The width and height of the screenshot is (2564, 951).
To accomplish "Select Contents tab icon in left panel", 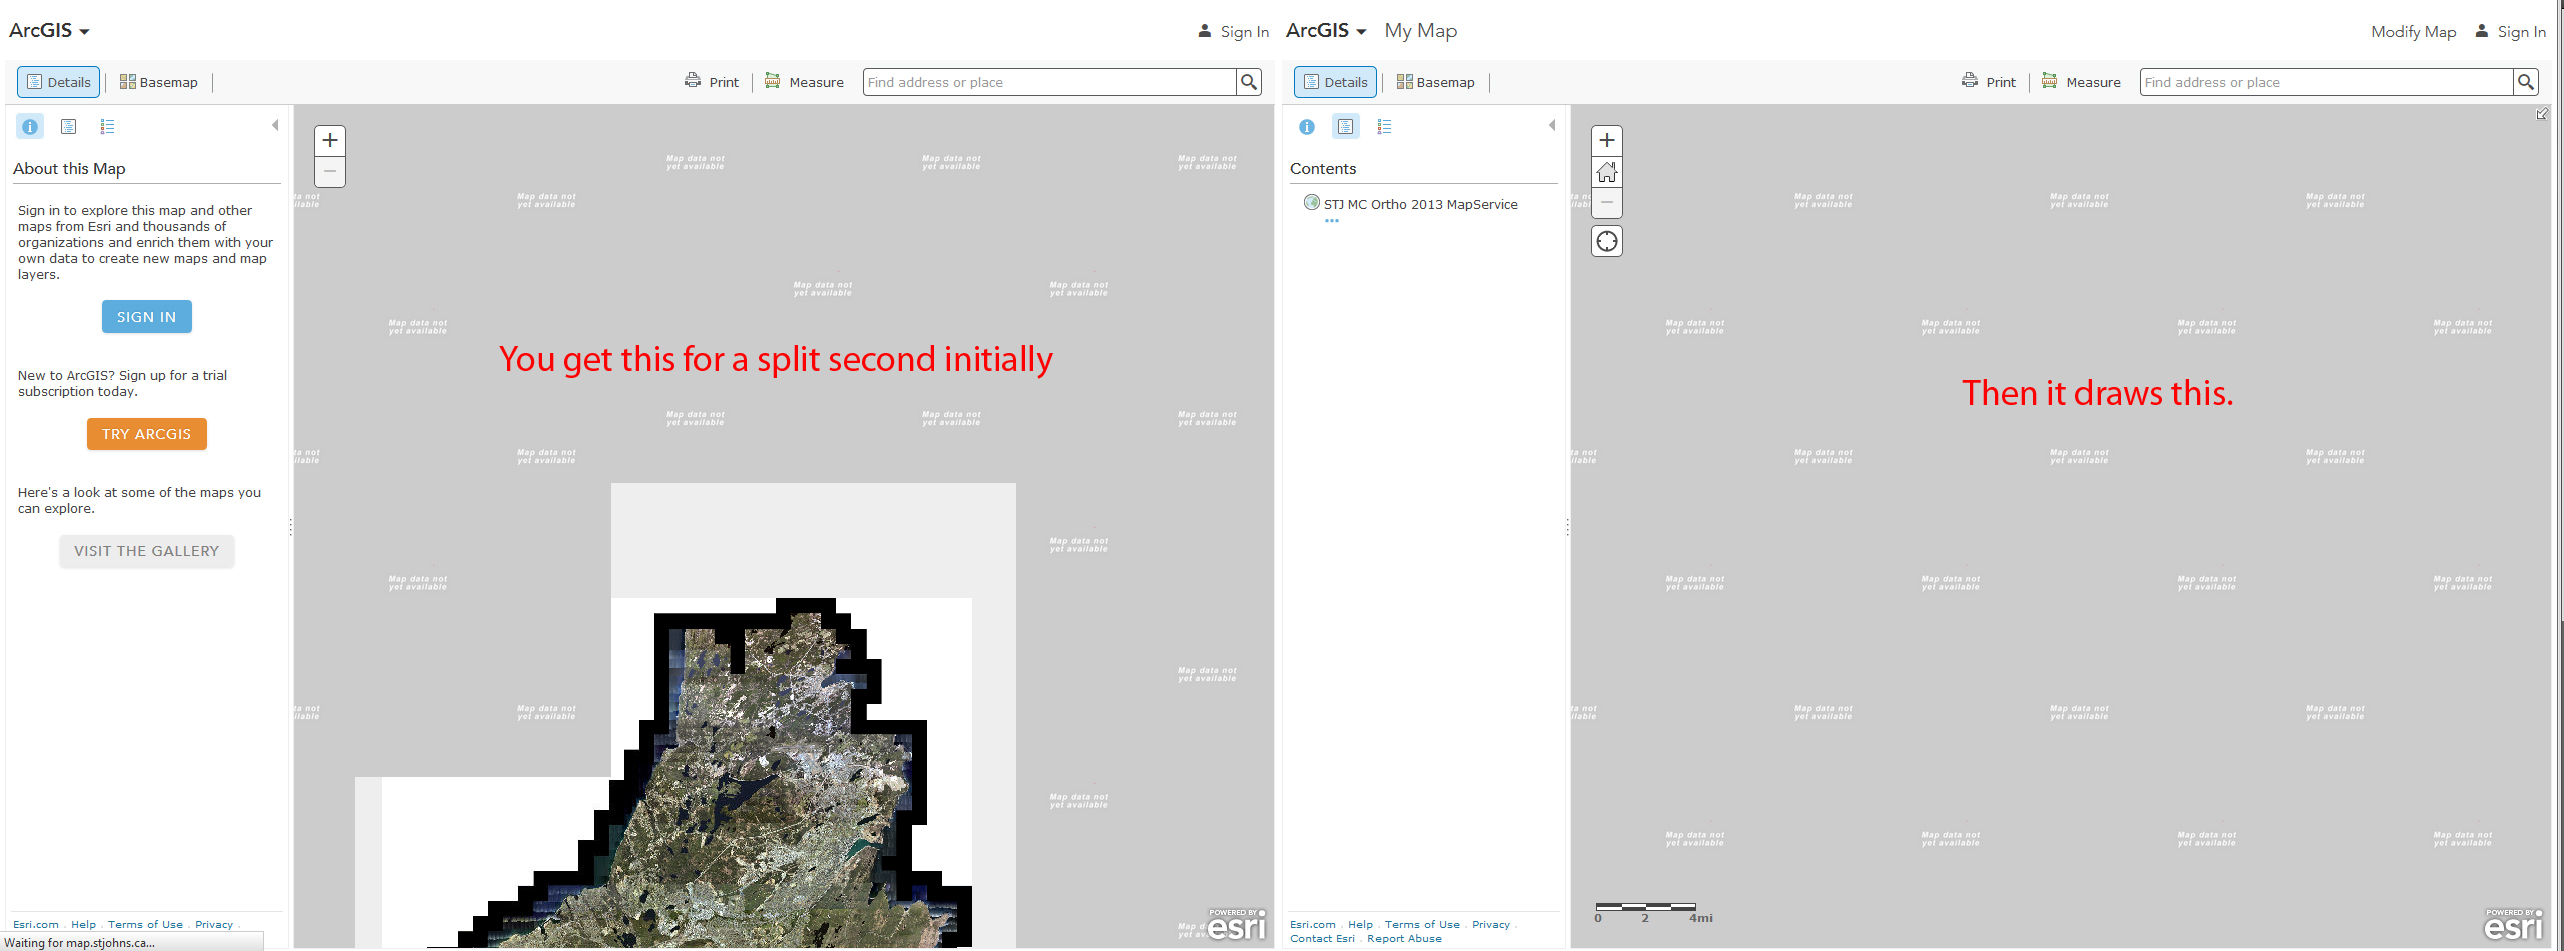I will pos(69,127).
